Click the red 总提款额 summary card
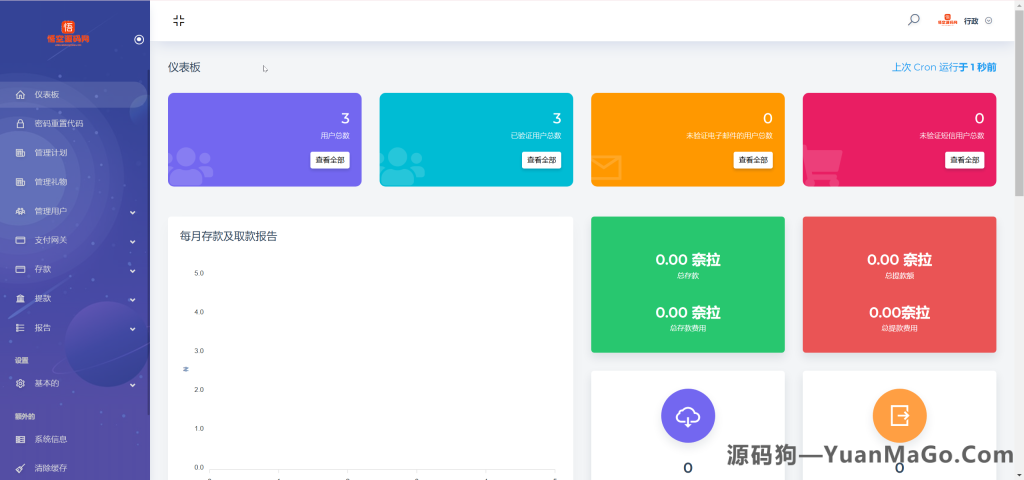Screen dimensions: 1024x480 (899, 285)
